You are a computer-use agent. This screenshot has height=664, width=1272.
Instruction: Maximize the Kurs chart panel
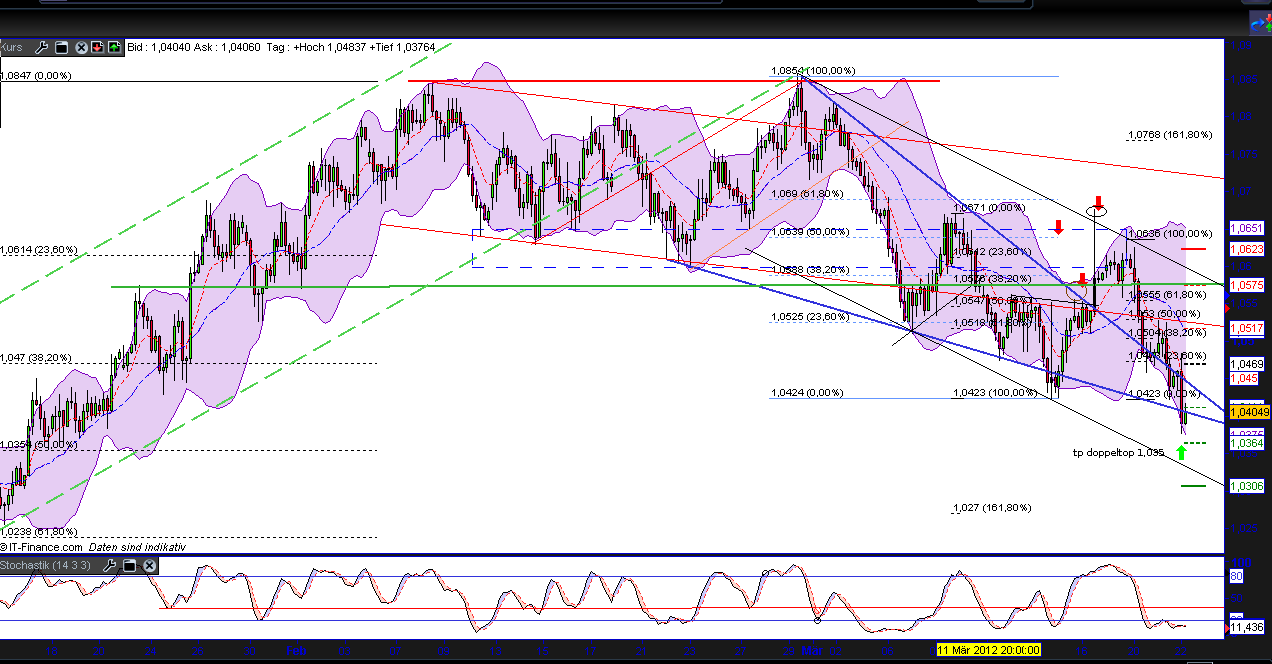click(61, 47)
